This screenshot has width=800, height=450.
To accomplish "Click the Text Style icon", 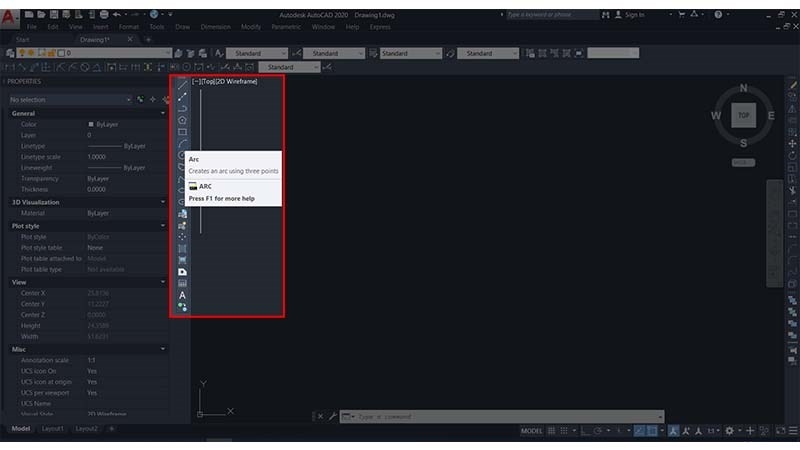I will tap(219, 53).
